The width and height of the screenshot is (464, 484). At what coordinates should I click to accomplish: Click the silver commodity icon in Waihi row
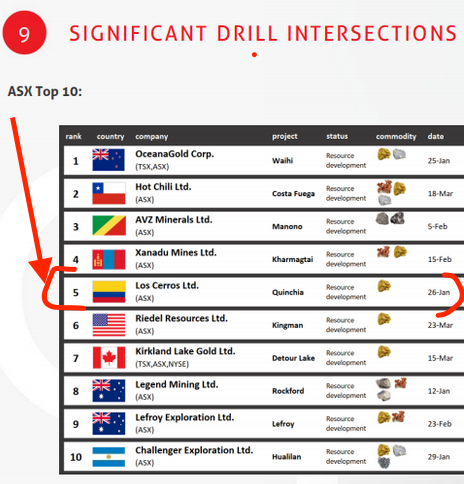tap(399, 154)
